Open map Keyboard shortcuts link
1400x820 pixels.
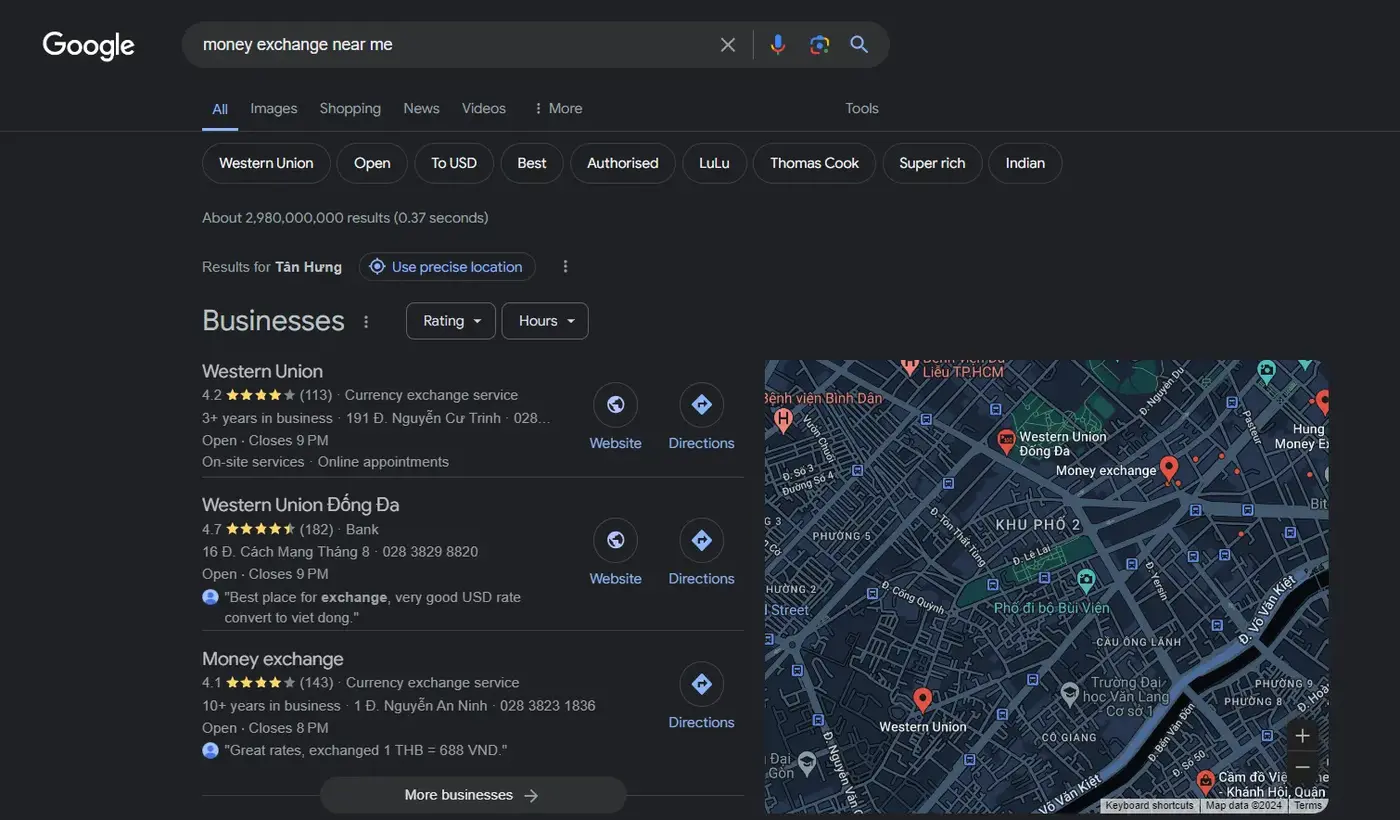coord(1149,806)
